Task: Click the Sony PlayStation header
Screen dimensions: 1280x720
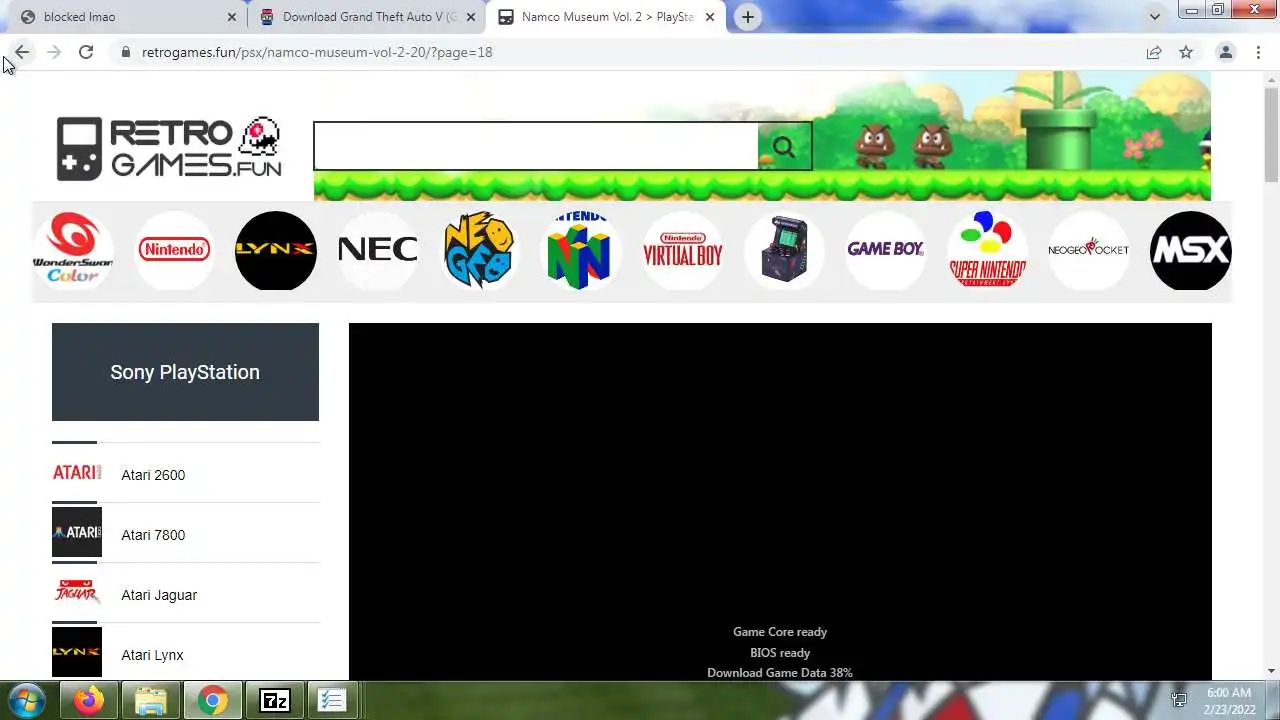Action: pos(185,372)
